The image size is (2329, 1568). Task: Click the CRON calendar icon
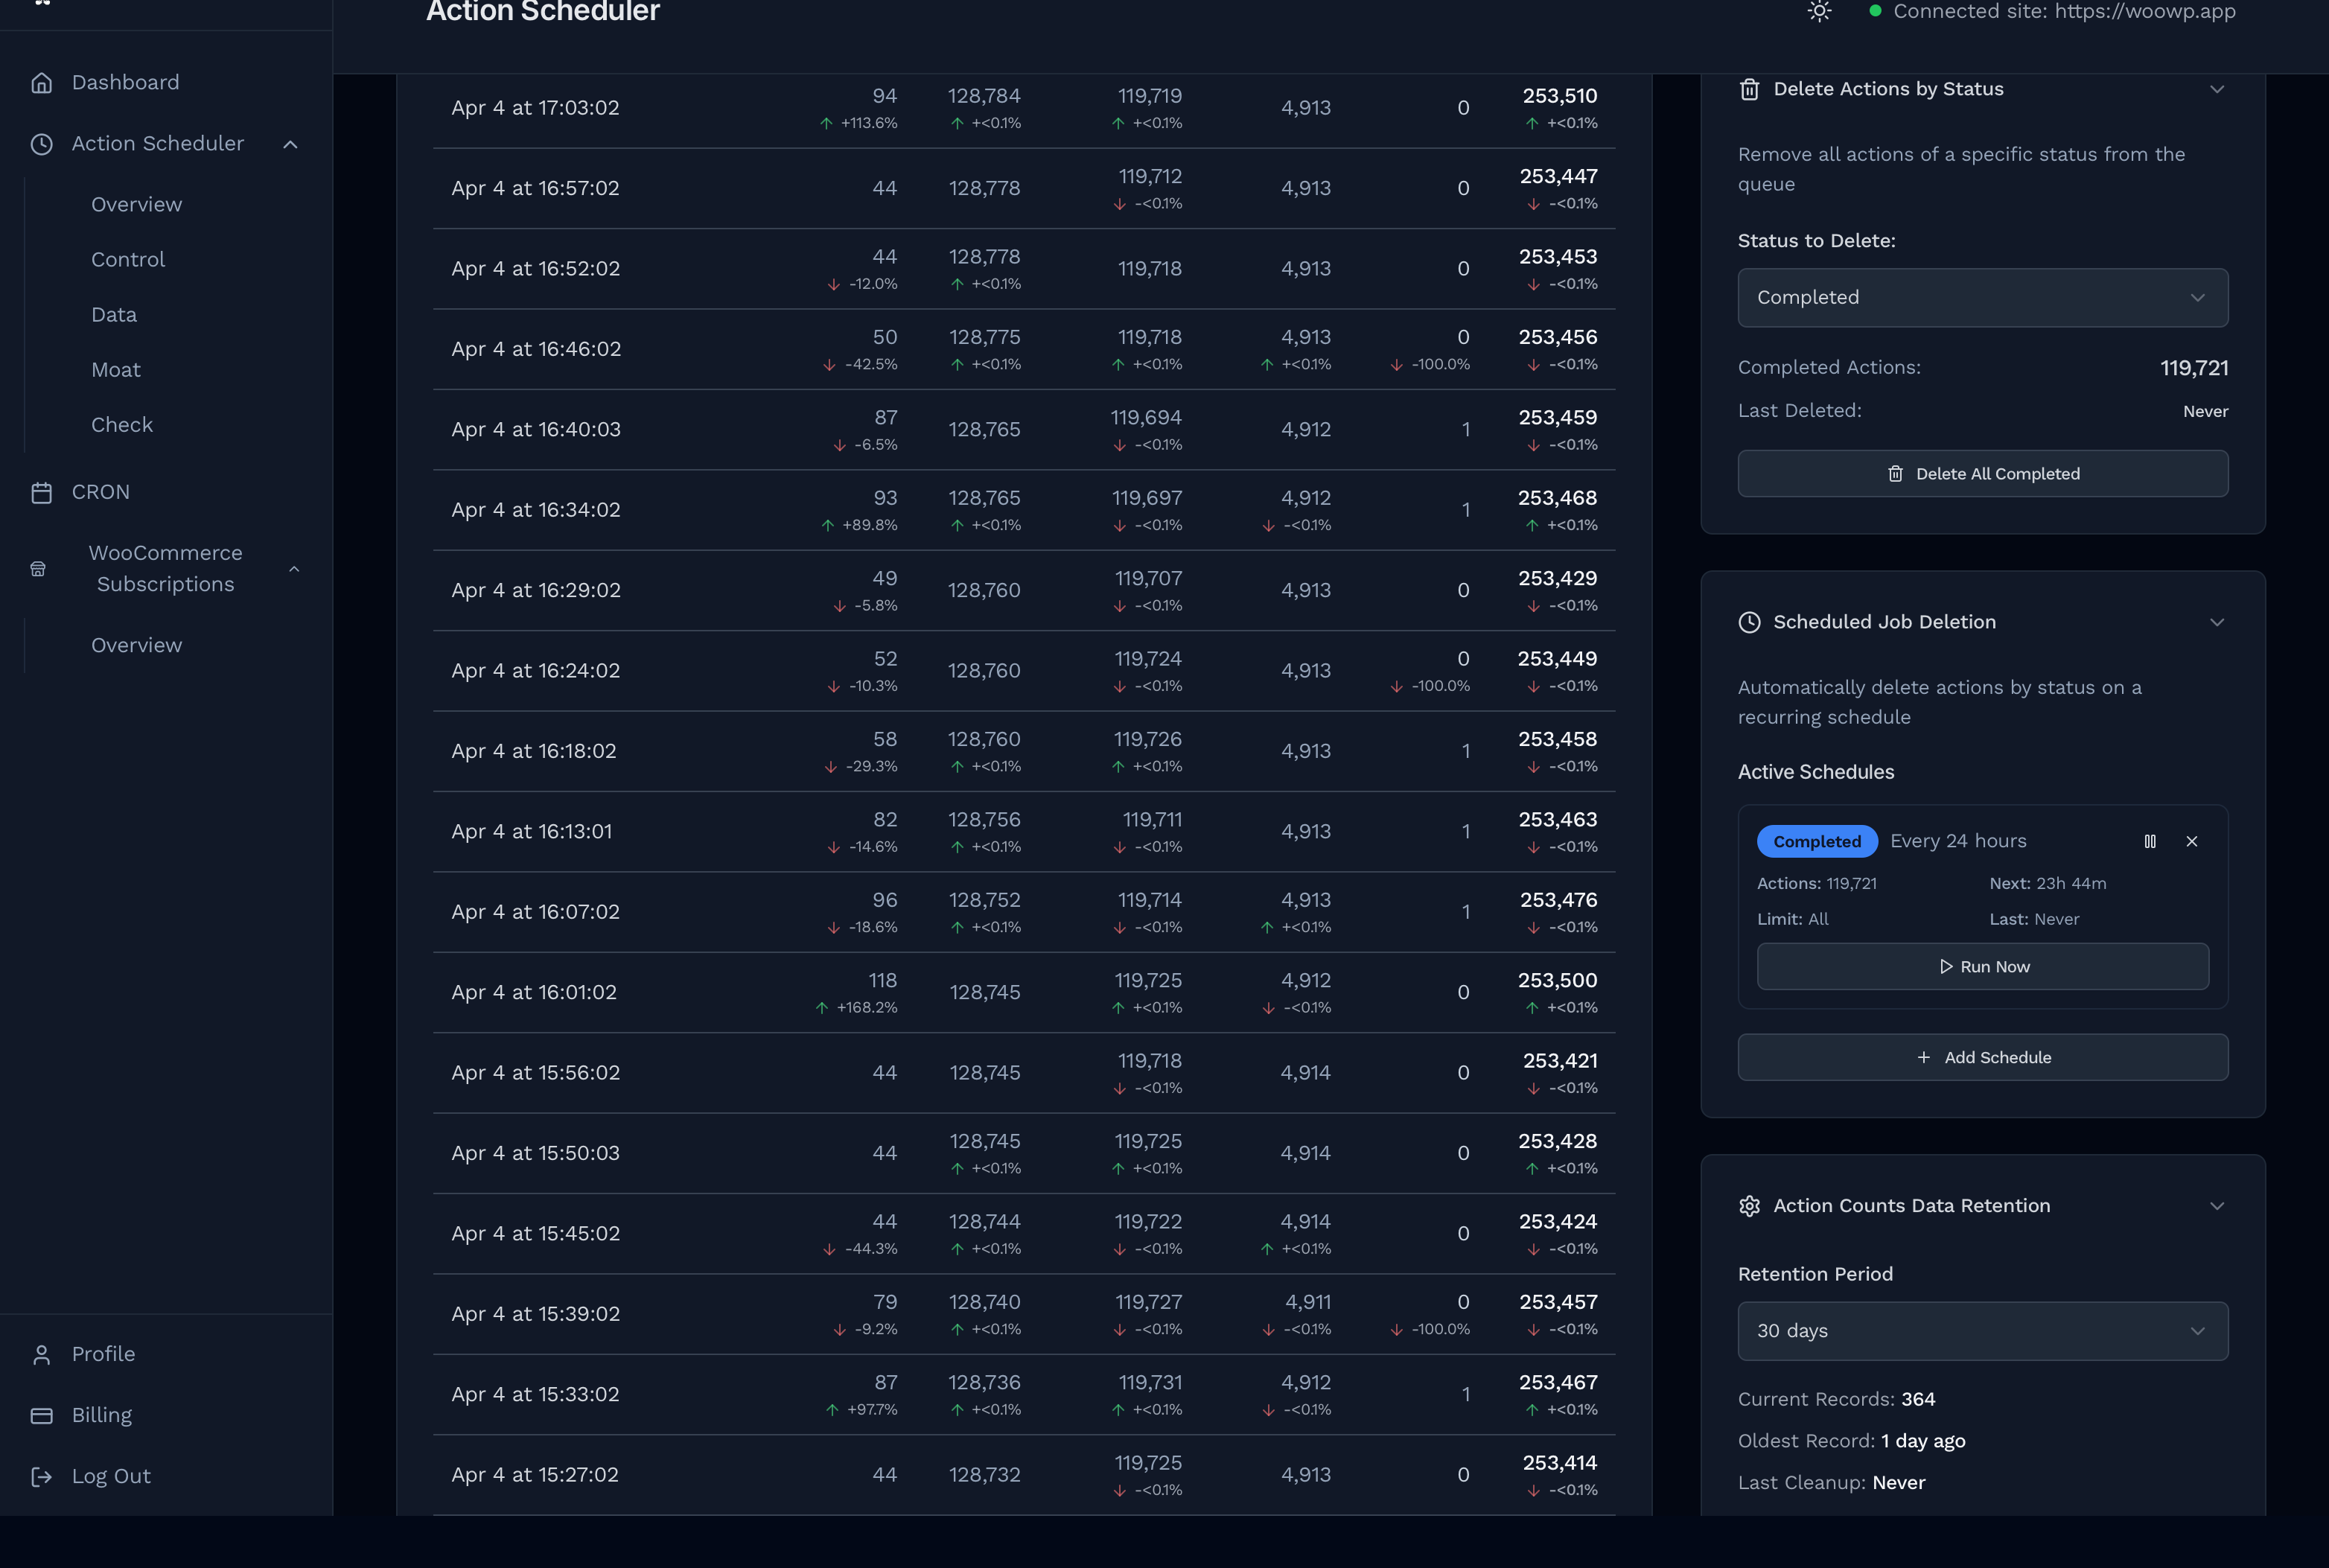tap(41, 492)
